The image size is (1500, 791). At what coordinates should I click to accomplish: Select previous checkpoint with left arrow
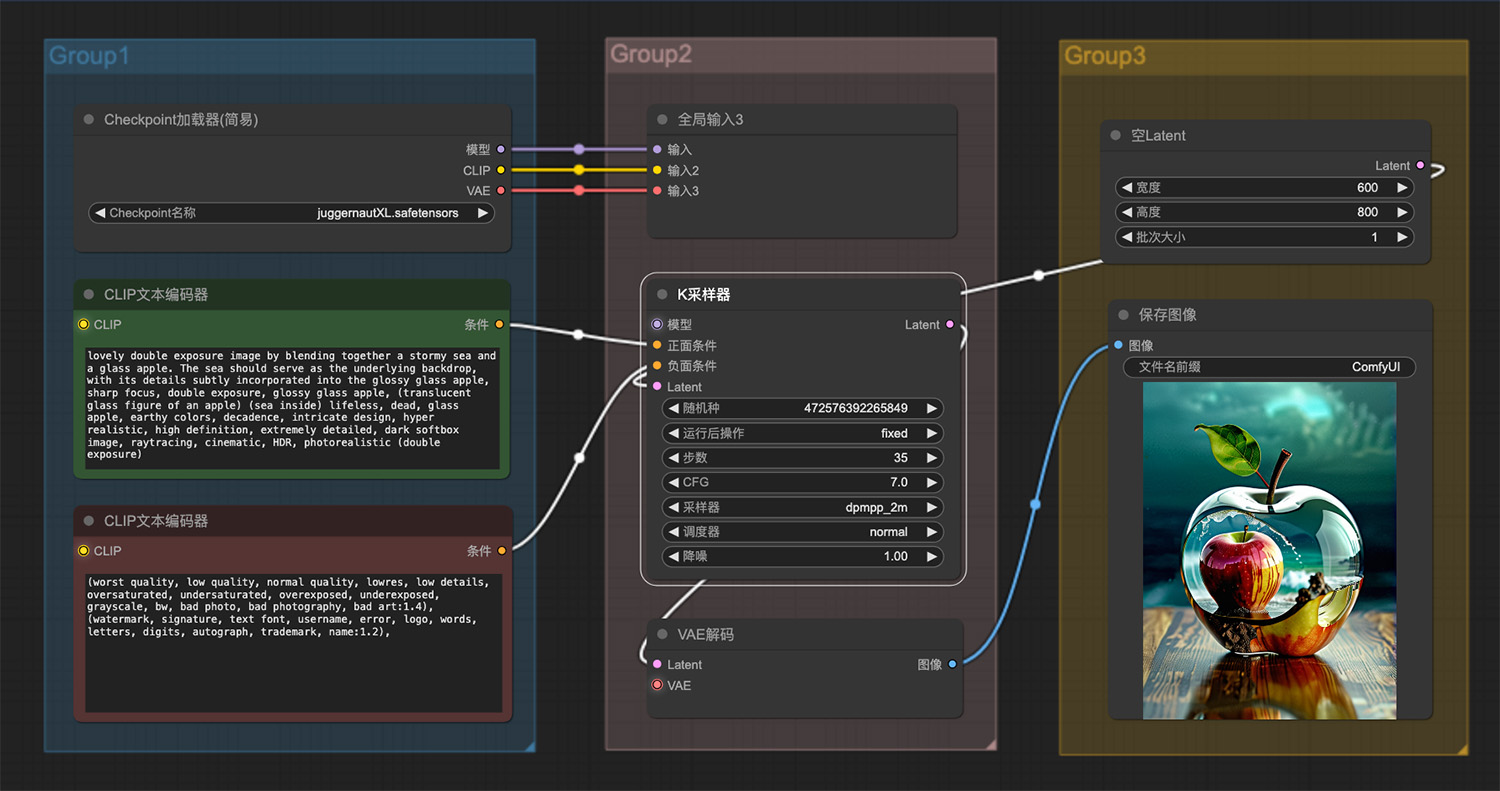click(x=100, y=213)
